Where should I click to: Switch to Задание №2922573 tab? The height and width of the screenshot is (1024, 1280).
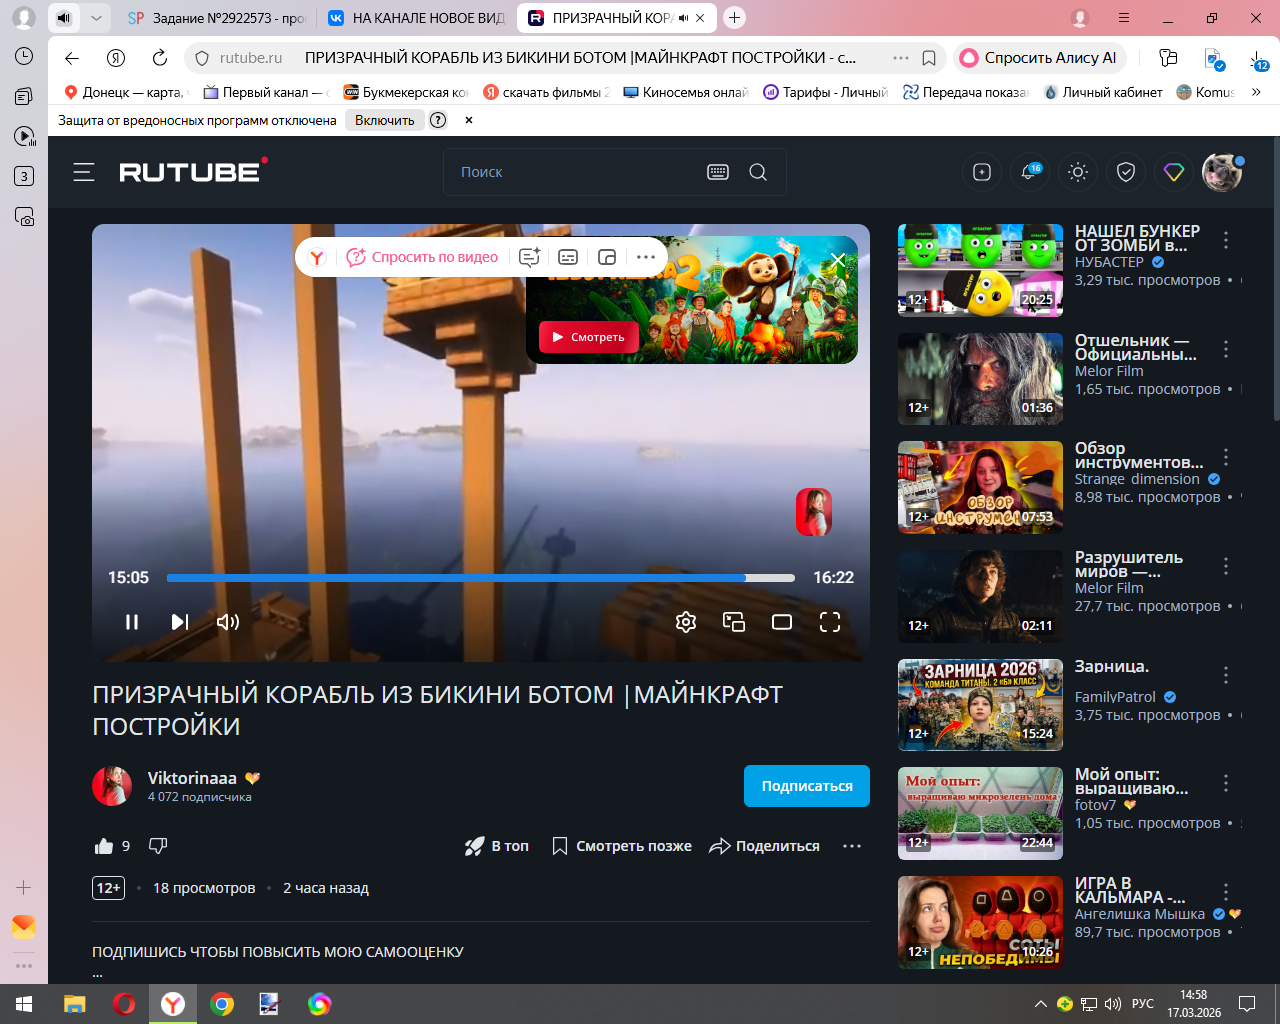pyautogui.click(x=218, y=18)
